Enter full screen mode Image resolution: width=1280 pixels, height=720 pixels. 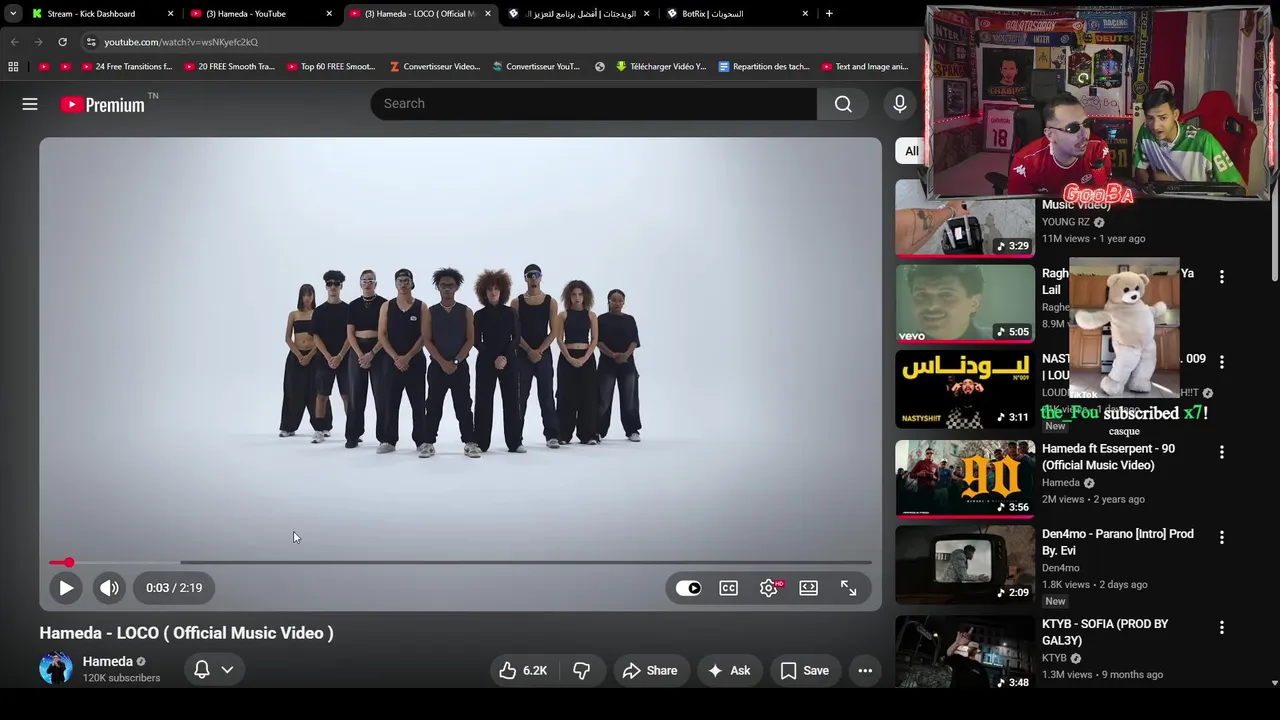849,588
